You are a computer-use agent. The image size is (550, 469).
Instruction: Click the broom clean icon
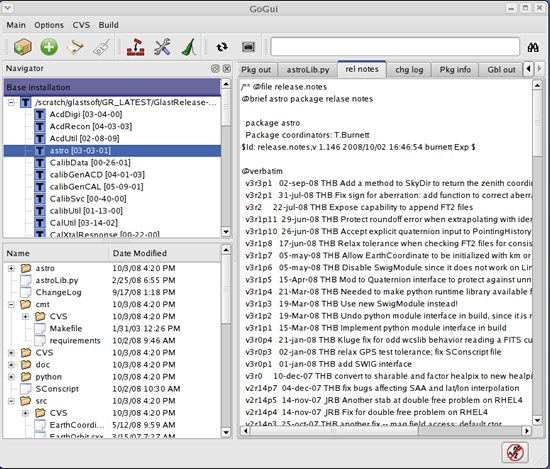coord(189,47)
